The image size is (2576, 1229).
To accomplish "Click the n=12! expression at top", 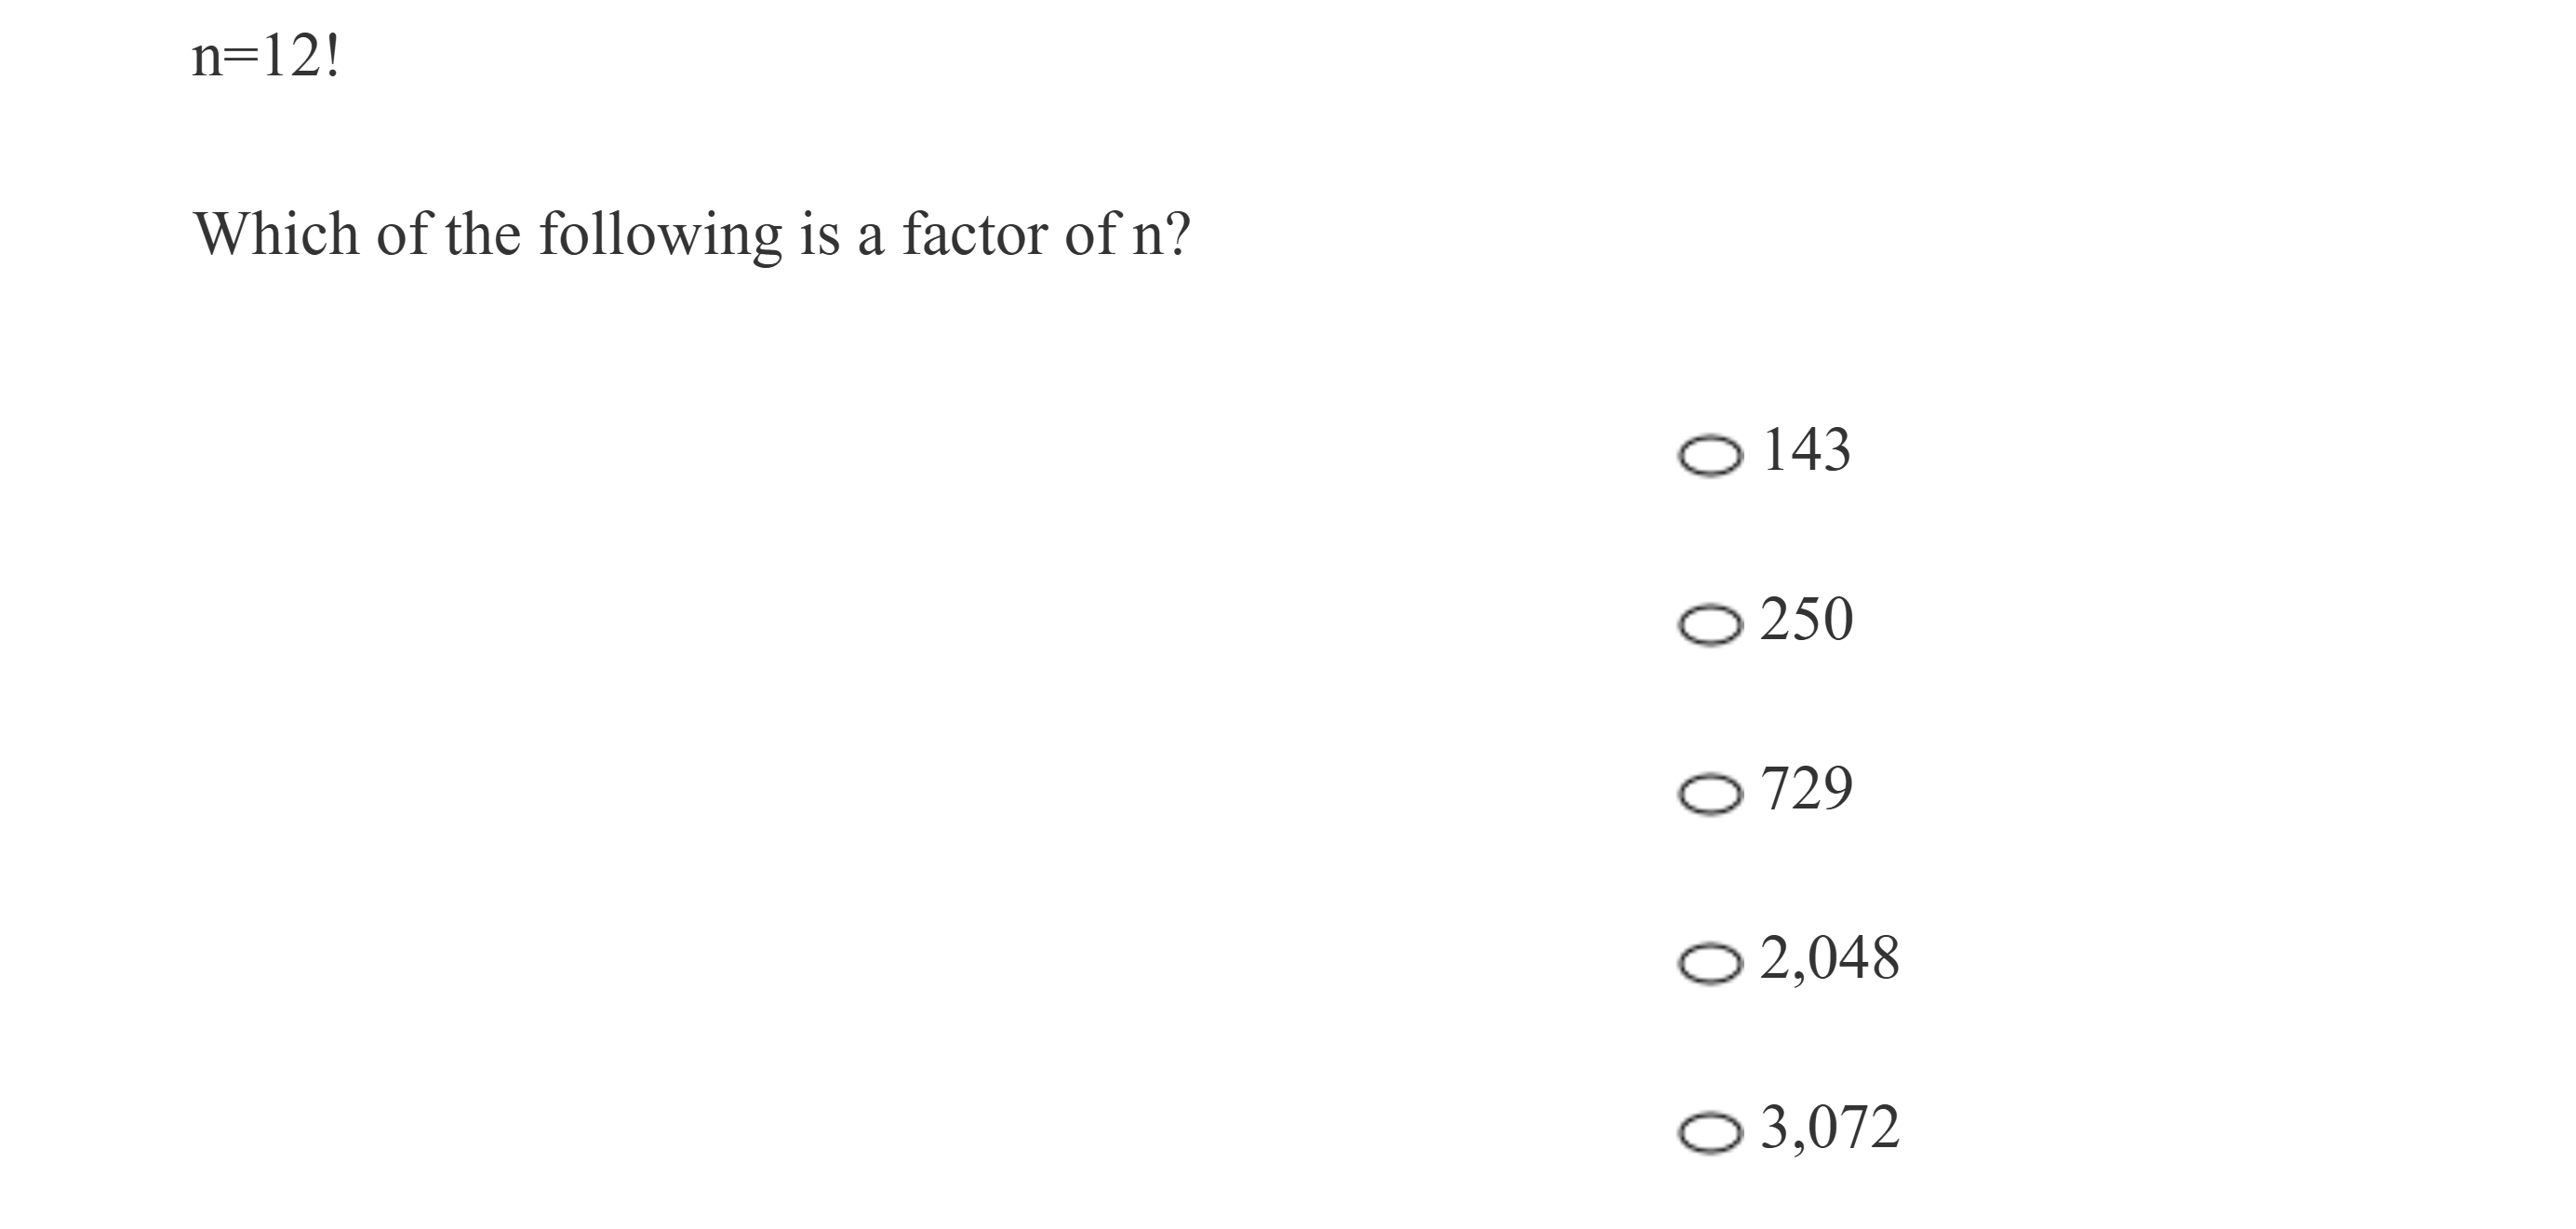I will tap(266, 56).
